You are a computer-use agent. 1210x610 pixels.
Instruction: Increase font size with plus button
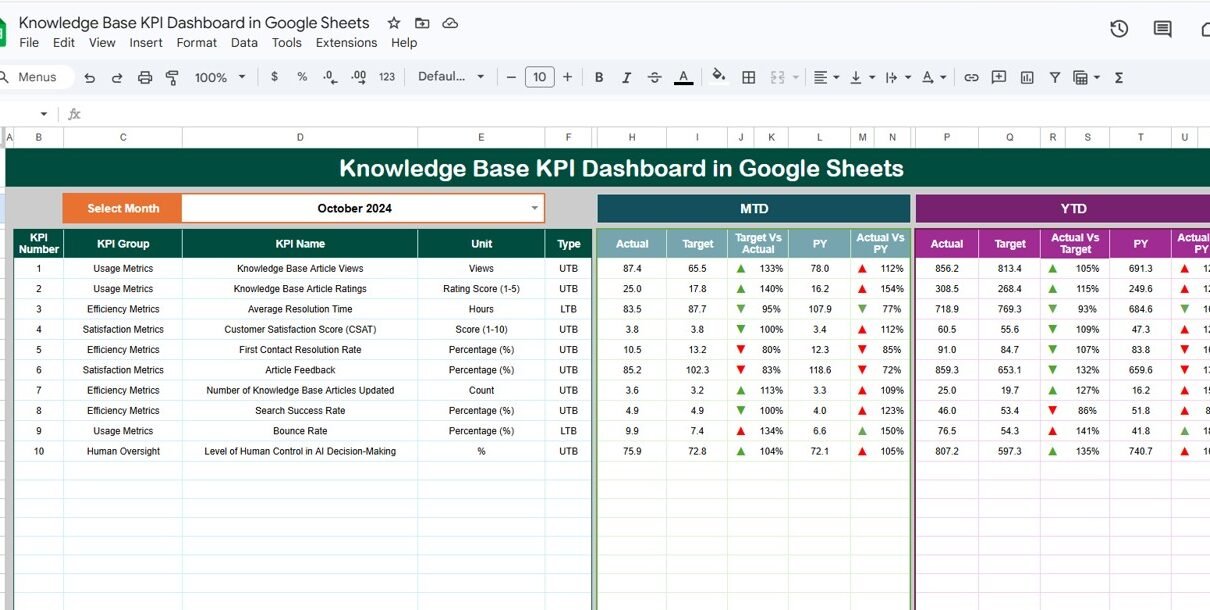(568, 77)
